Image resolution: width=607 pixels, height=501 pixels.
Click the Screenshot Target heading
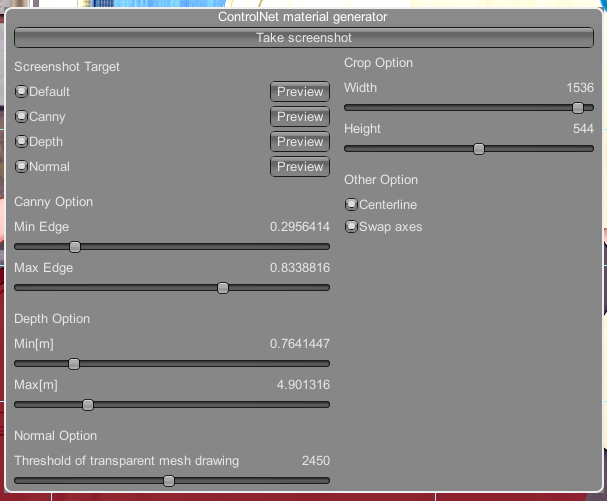(67, 67)
